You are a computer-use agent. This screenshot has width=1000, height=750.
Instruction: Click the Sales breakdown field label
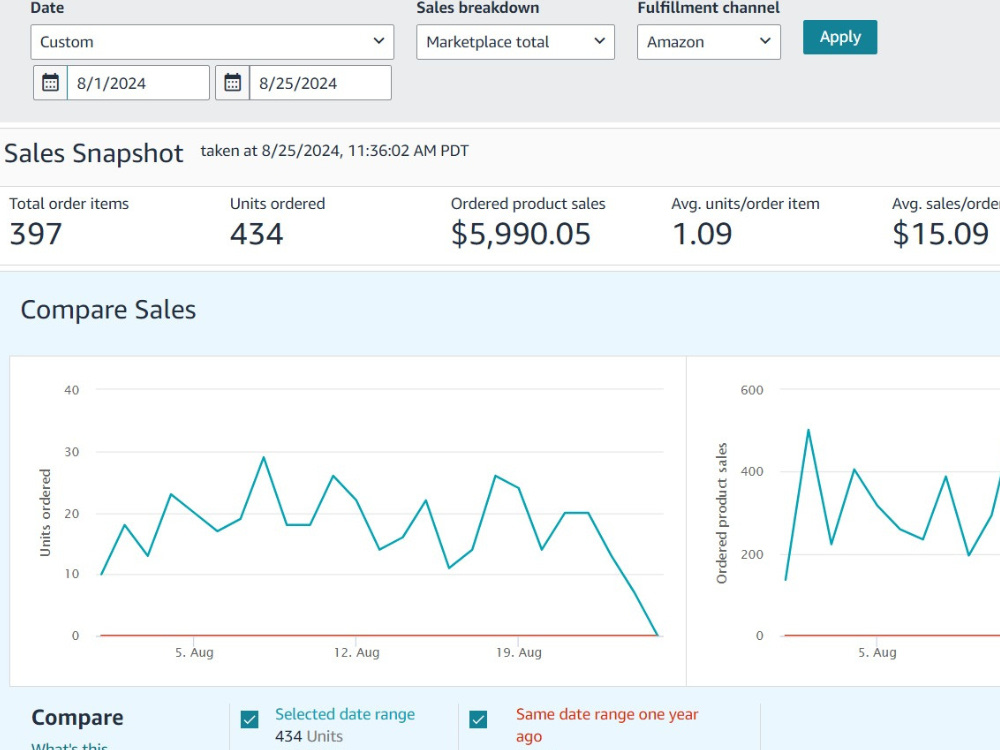[x=478, y=8]
